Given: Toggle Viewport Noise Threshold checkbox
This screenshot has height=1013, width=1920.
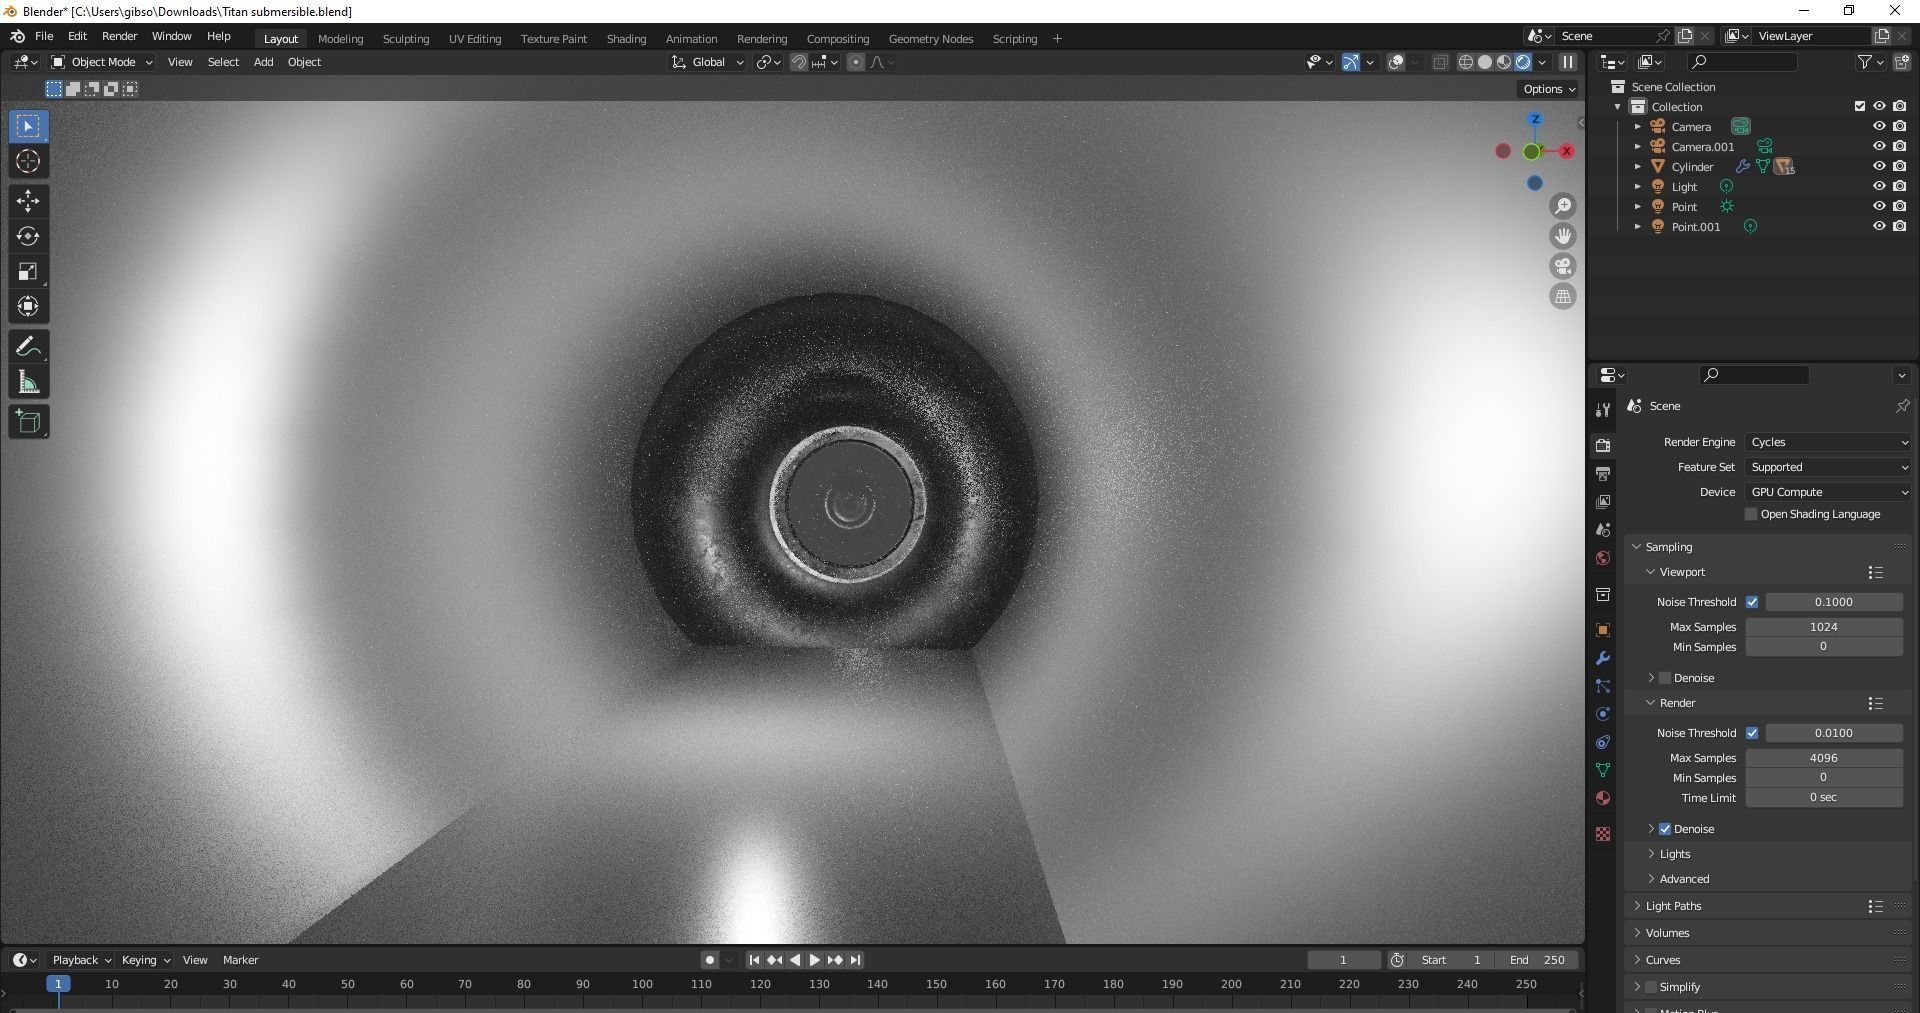Looking at the screenshot, I should tap(1752, 602).
